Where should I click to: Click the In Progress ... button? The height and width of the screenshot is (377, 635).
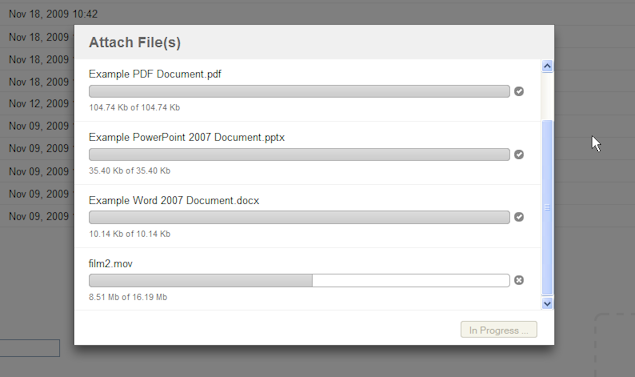pyautogui.click(x=499, y=330)
